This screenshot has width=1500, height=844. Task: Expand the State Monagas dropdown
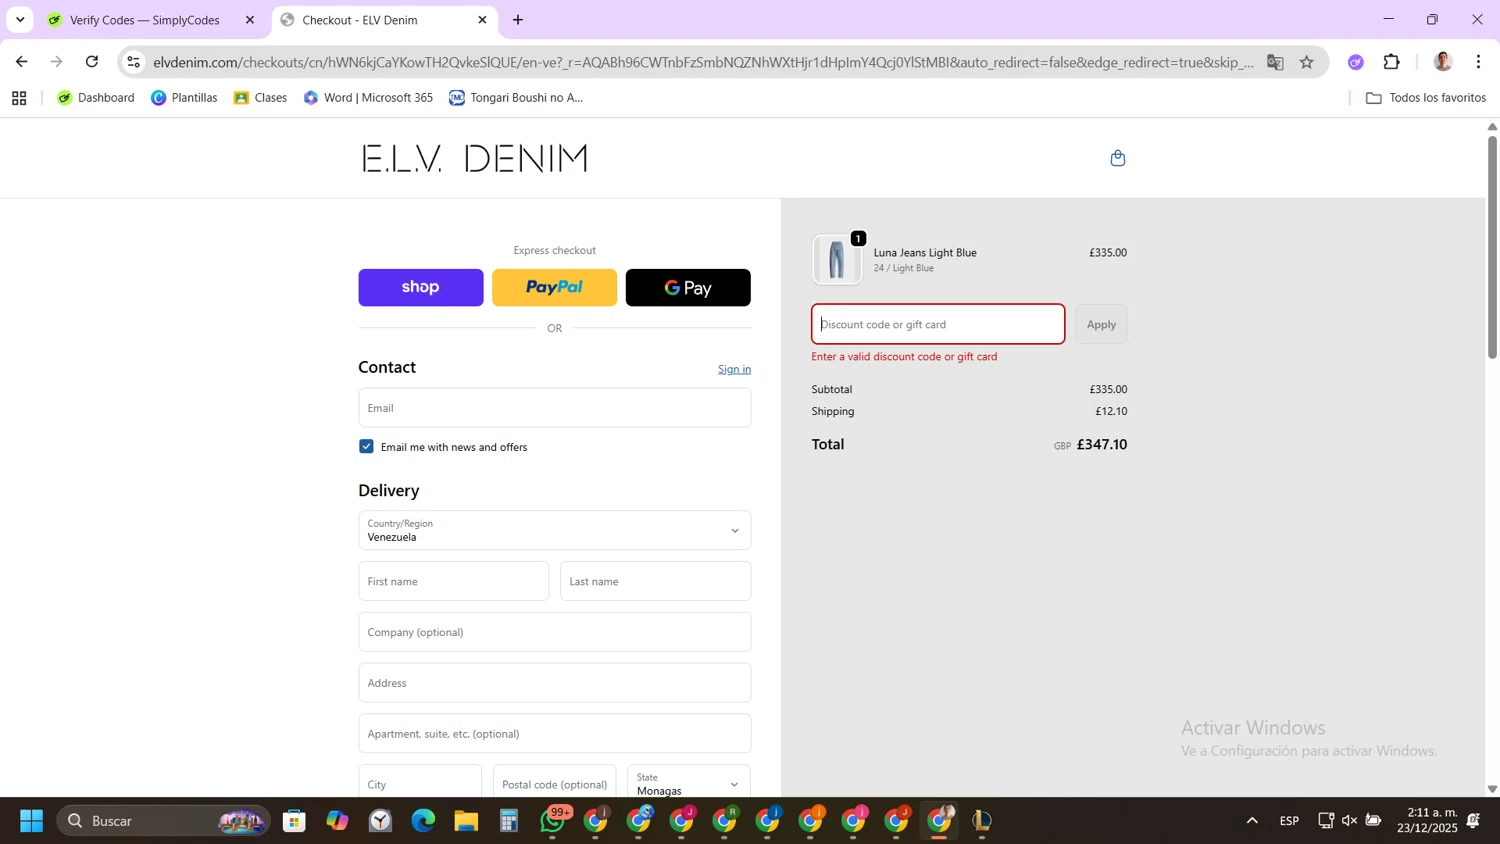click(689, 782)
